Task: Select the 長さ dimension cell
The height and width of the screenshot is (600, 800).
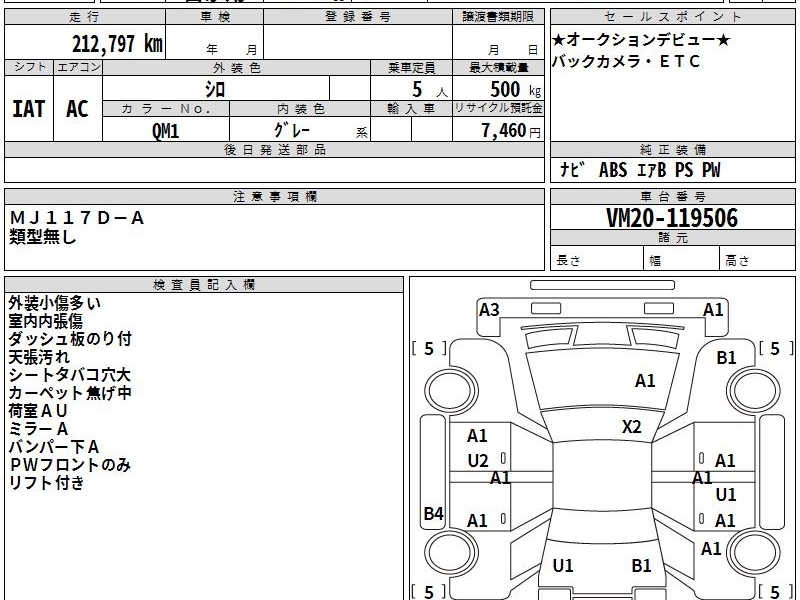Action: 597,258
